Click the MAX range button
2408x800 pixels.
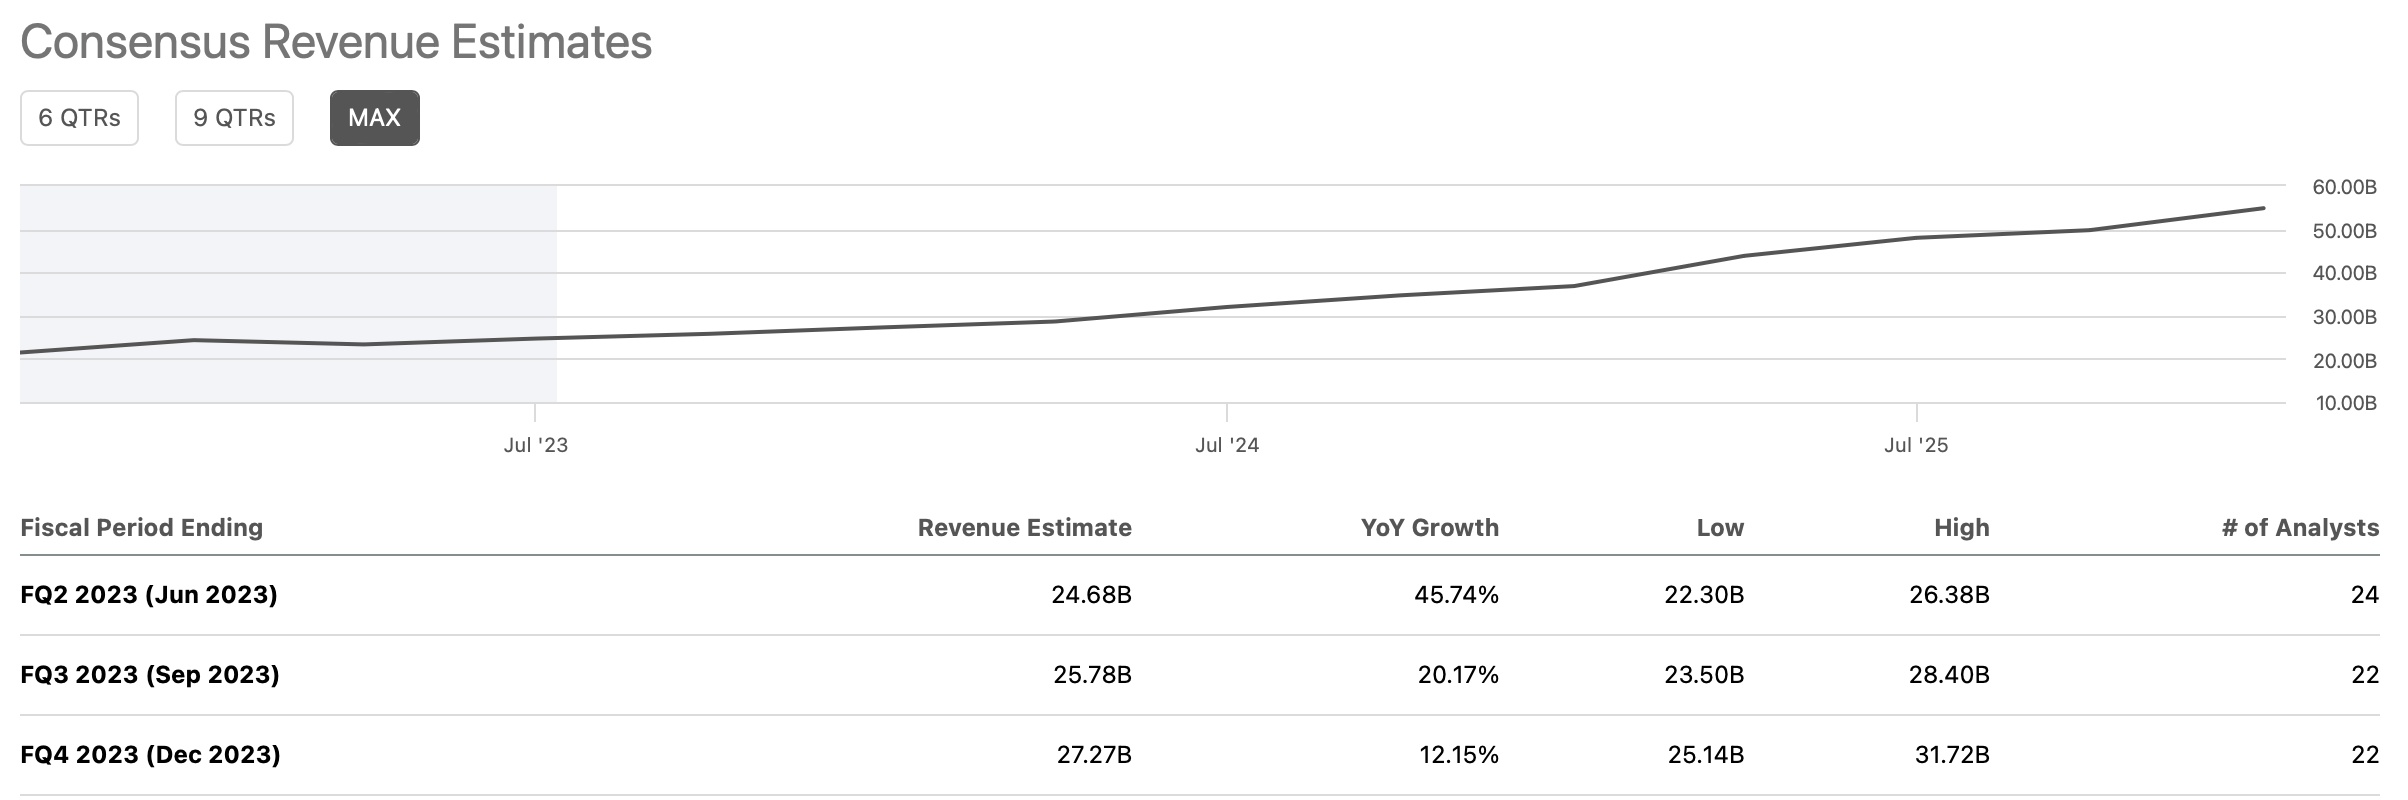(x=374, y=118)
